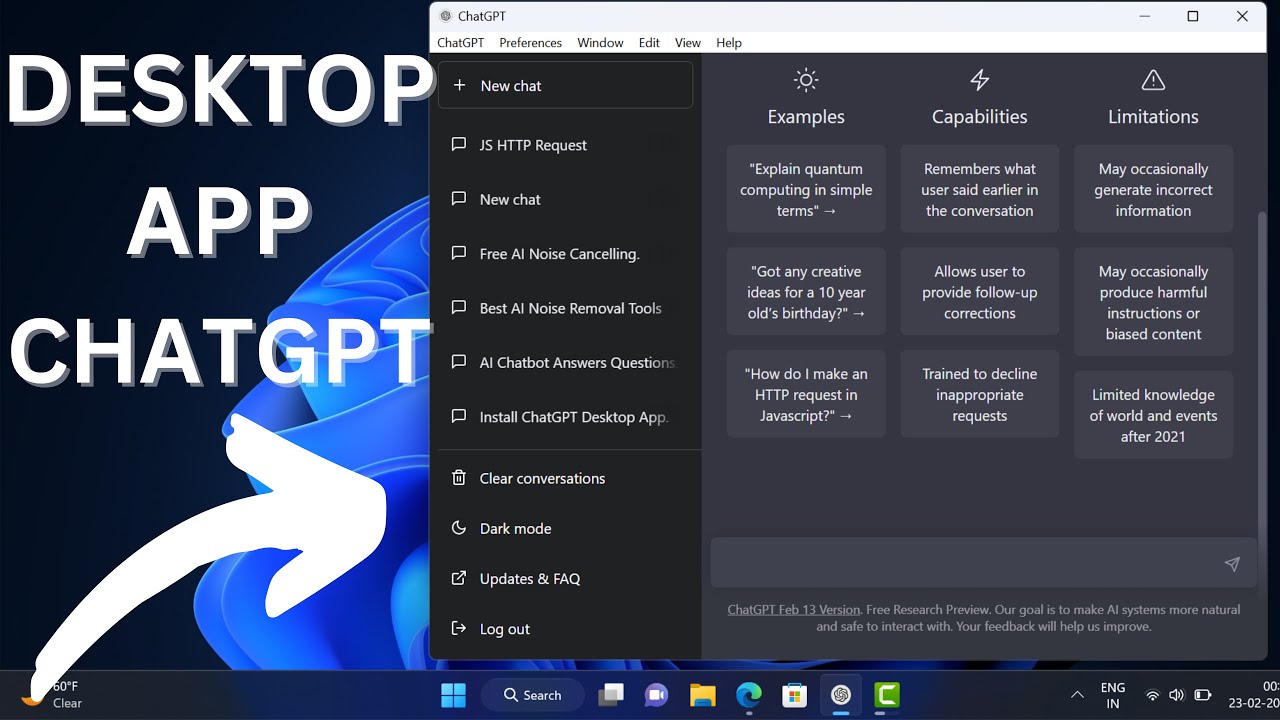Expand the system tray hidden icons chevron

[1077, 695]
